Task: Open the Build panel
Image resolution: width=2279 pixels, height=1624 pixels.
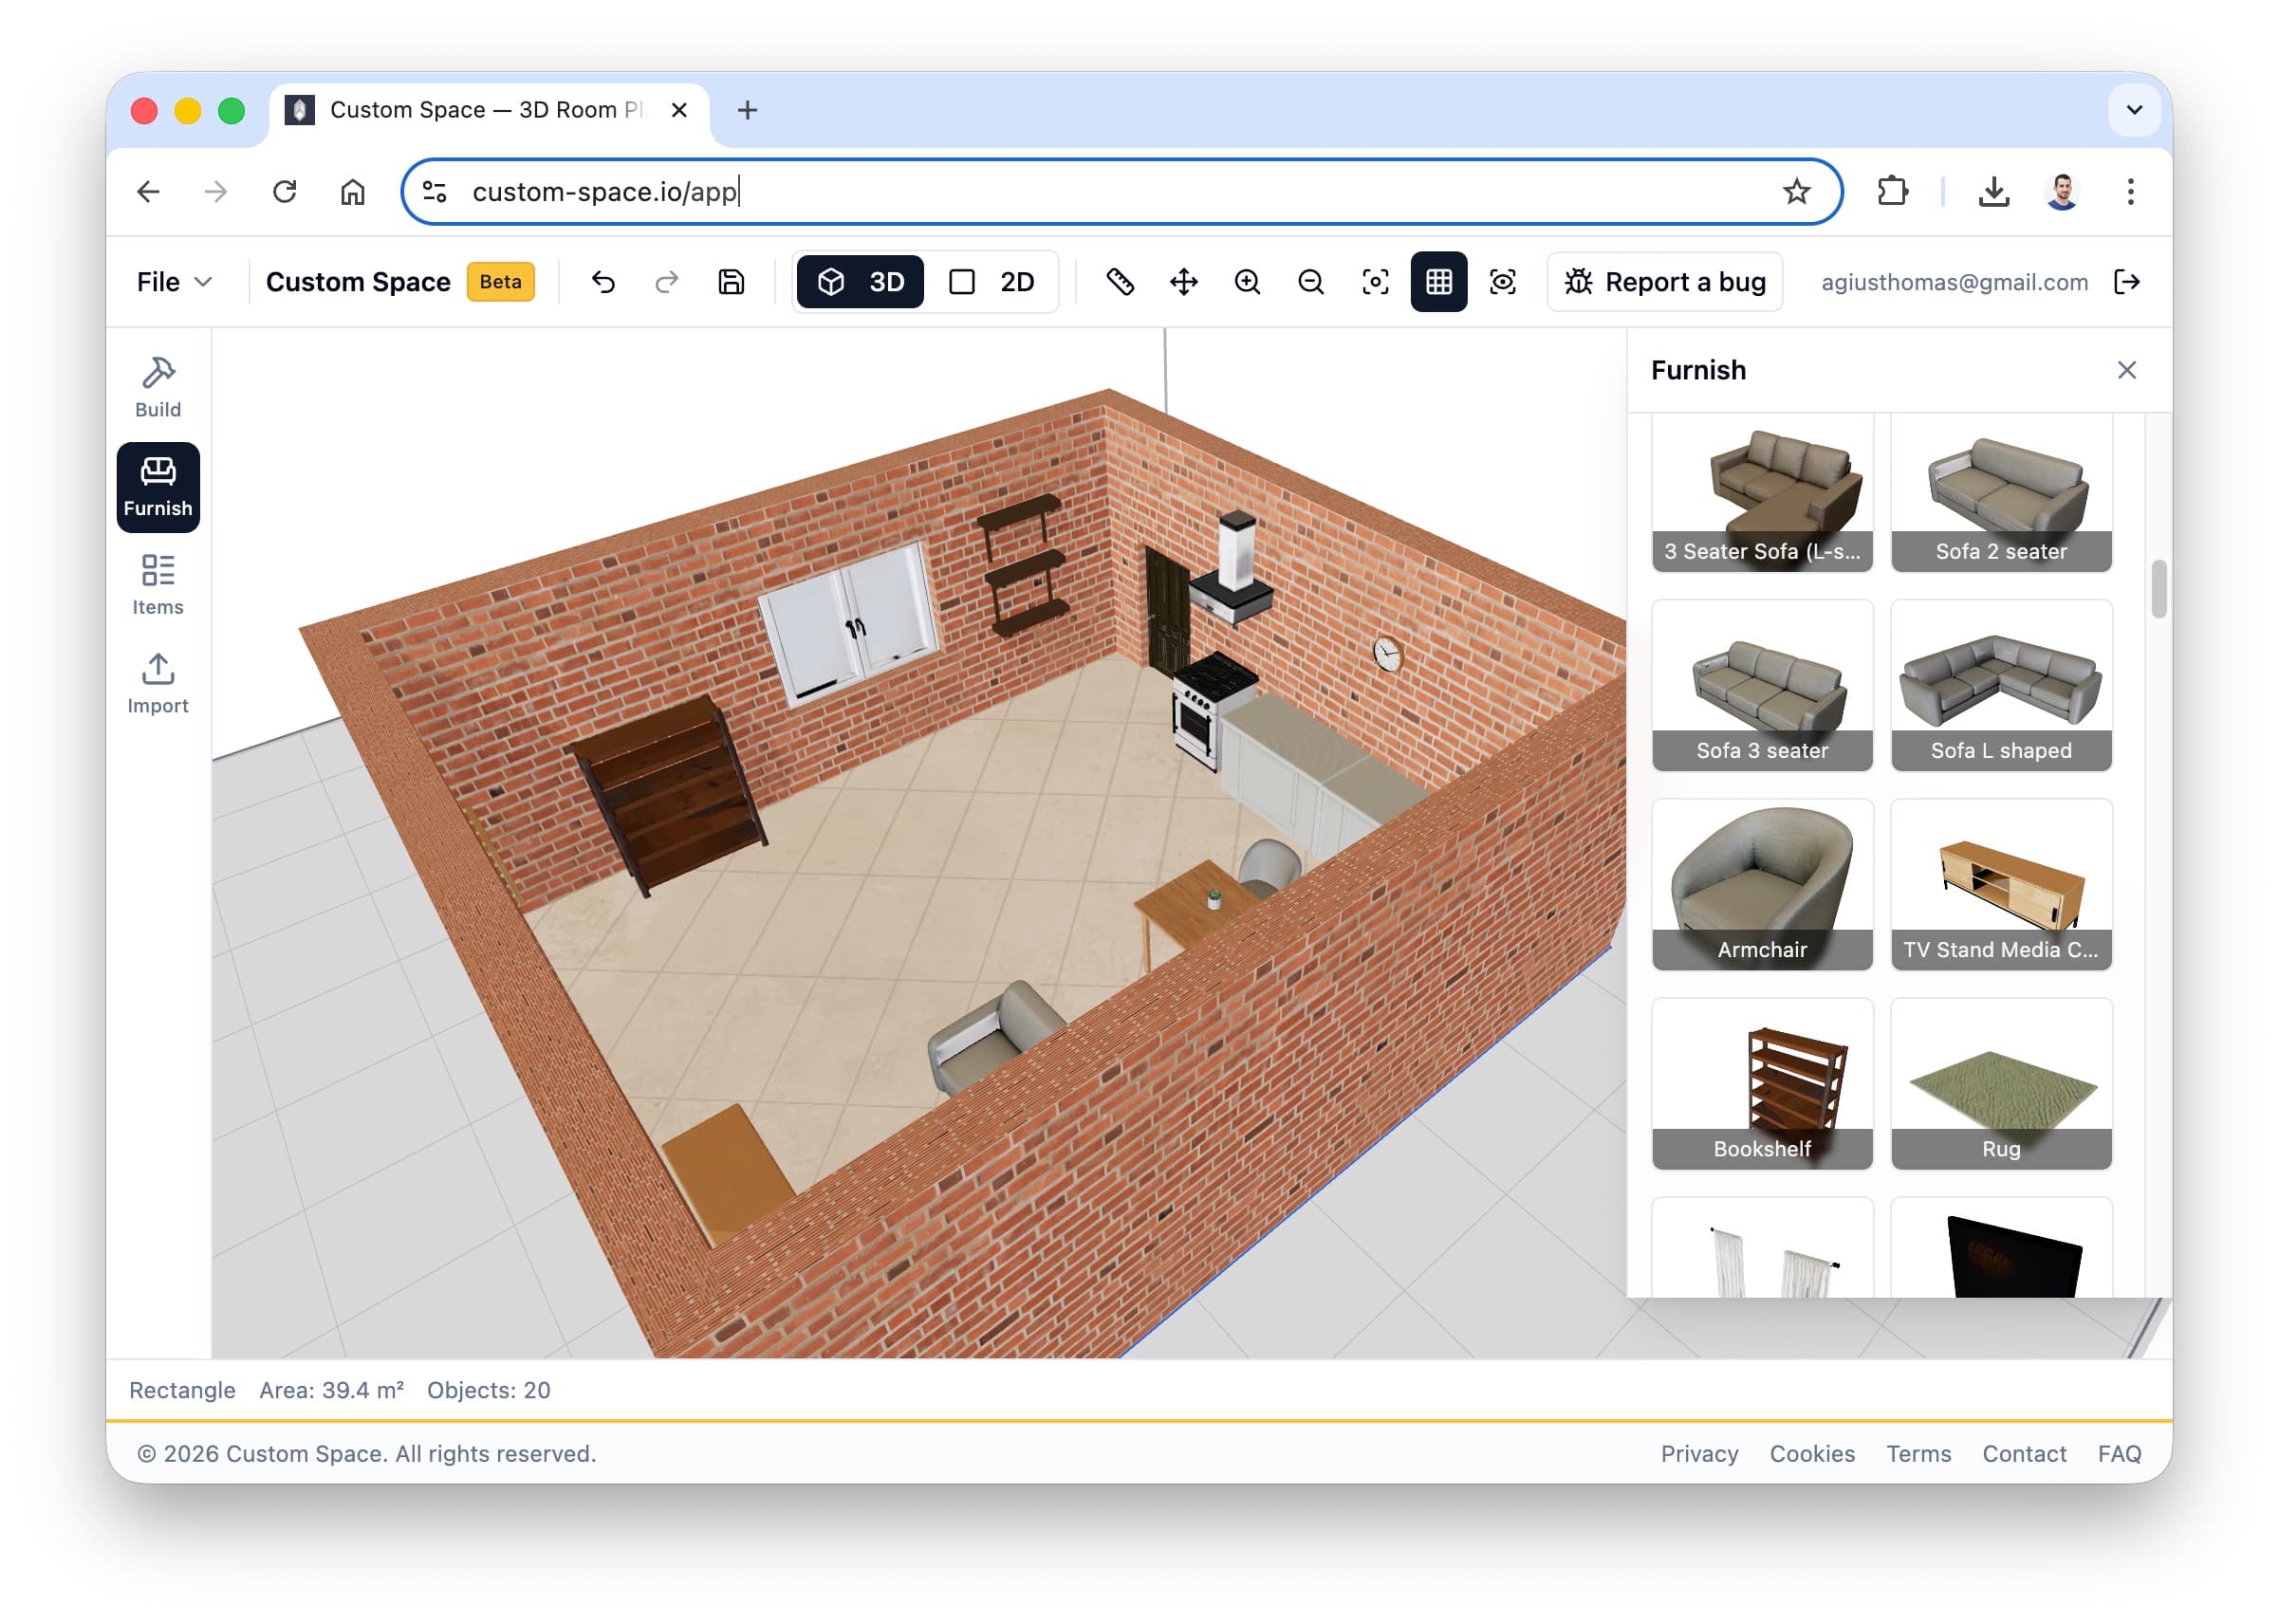Action: click(x=157, y=387)
